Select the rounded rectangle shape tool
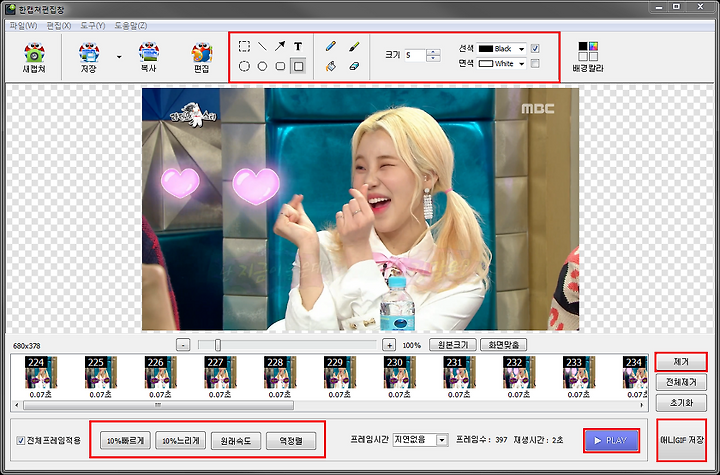 pos(280,66)
